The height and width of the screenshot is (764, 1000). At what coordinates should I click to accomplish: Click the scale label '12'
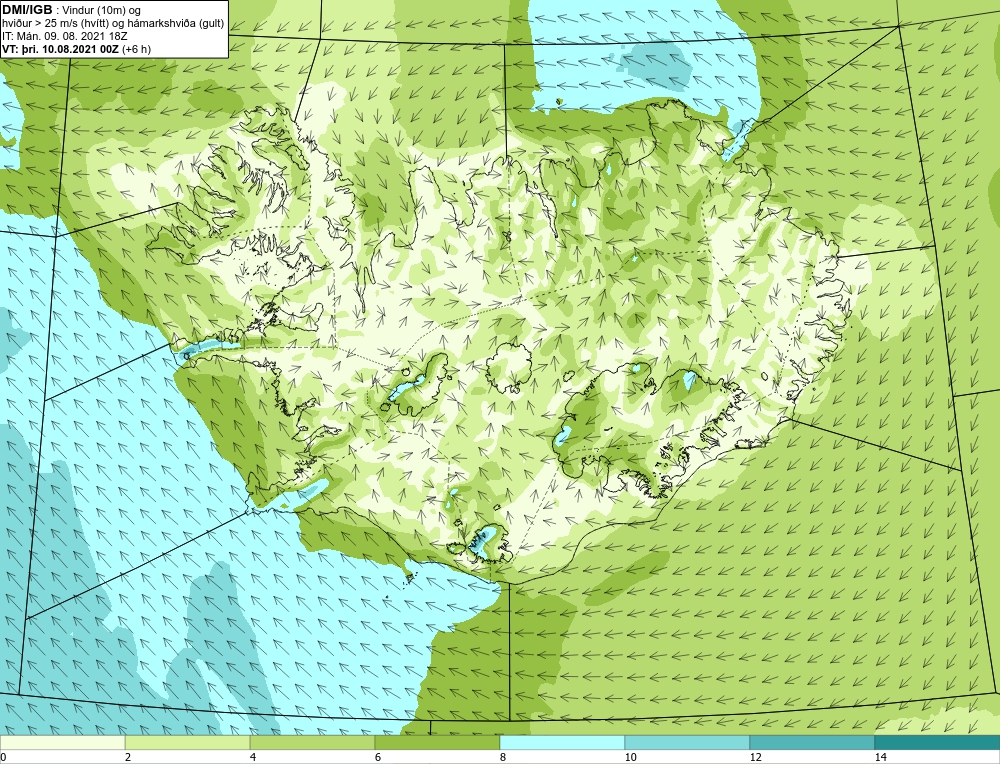coord(756,758)
